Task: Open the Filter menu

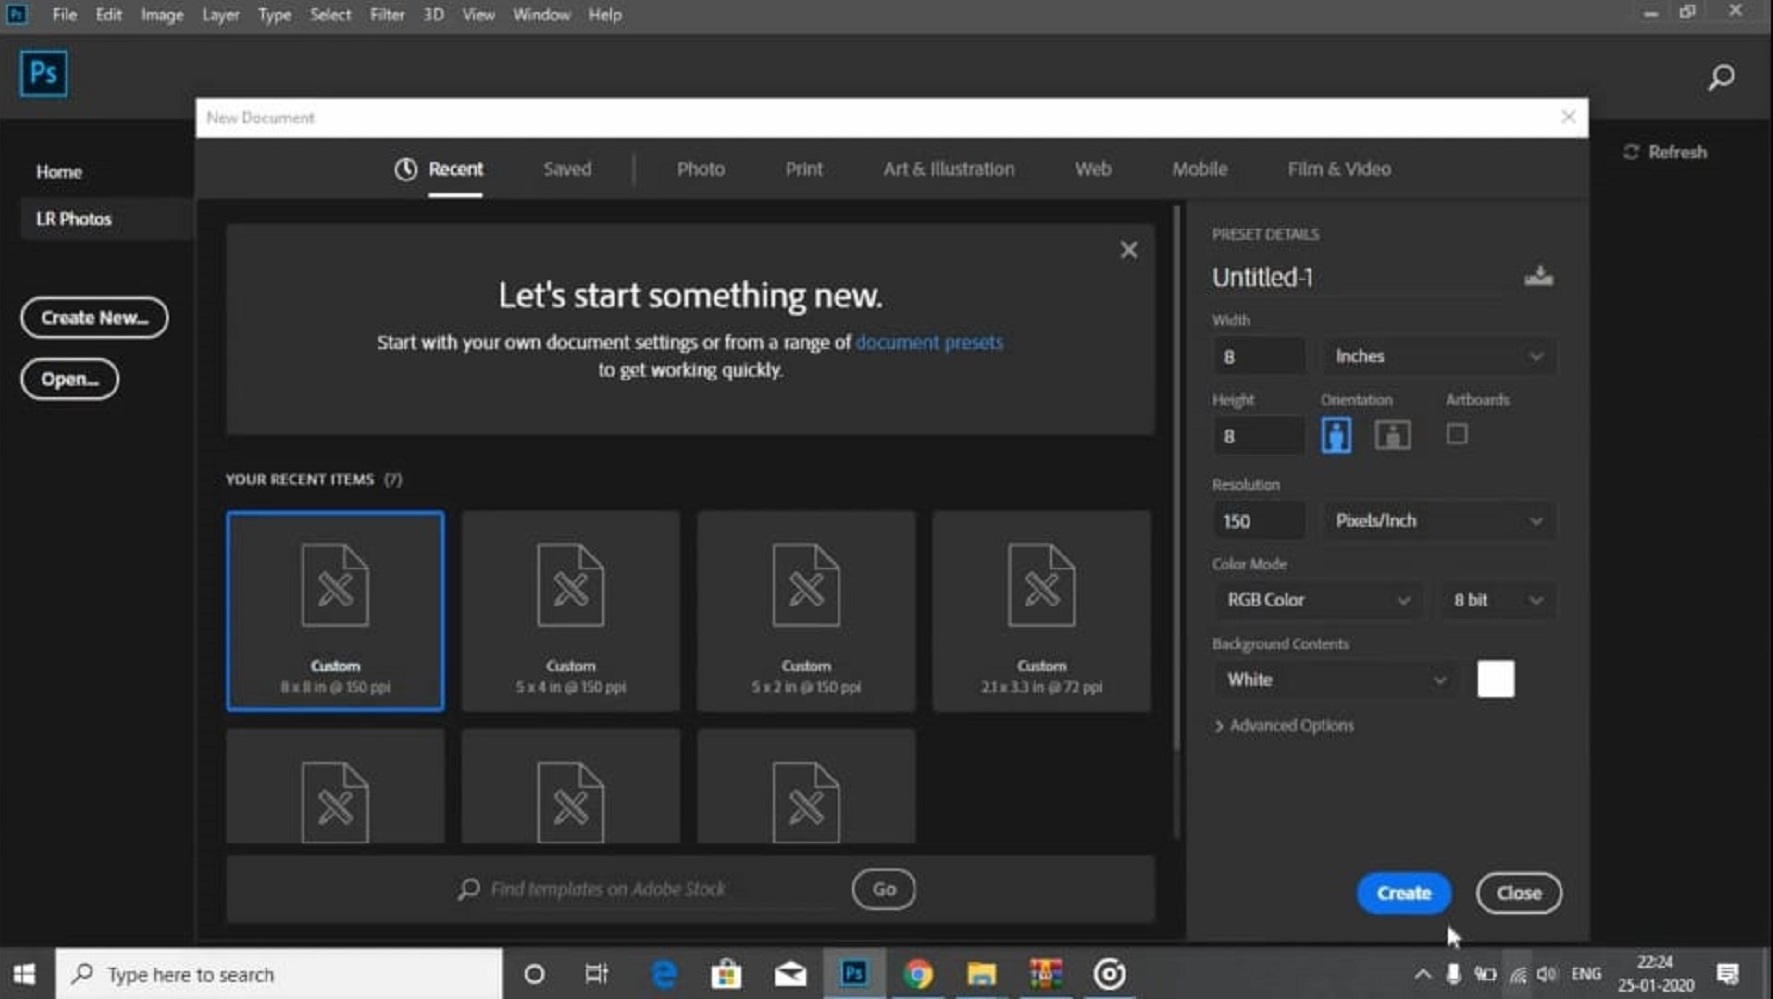Action: [x=387, y=15]
